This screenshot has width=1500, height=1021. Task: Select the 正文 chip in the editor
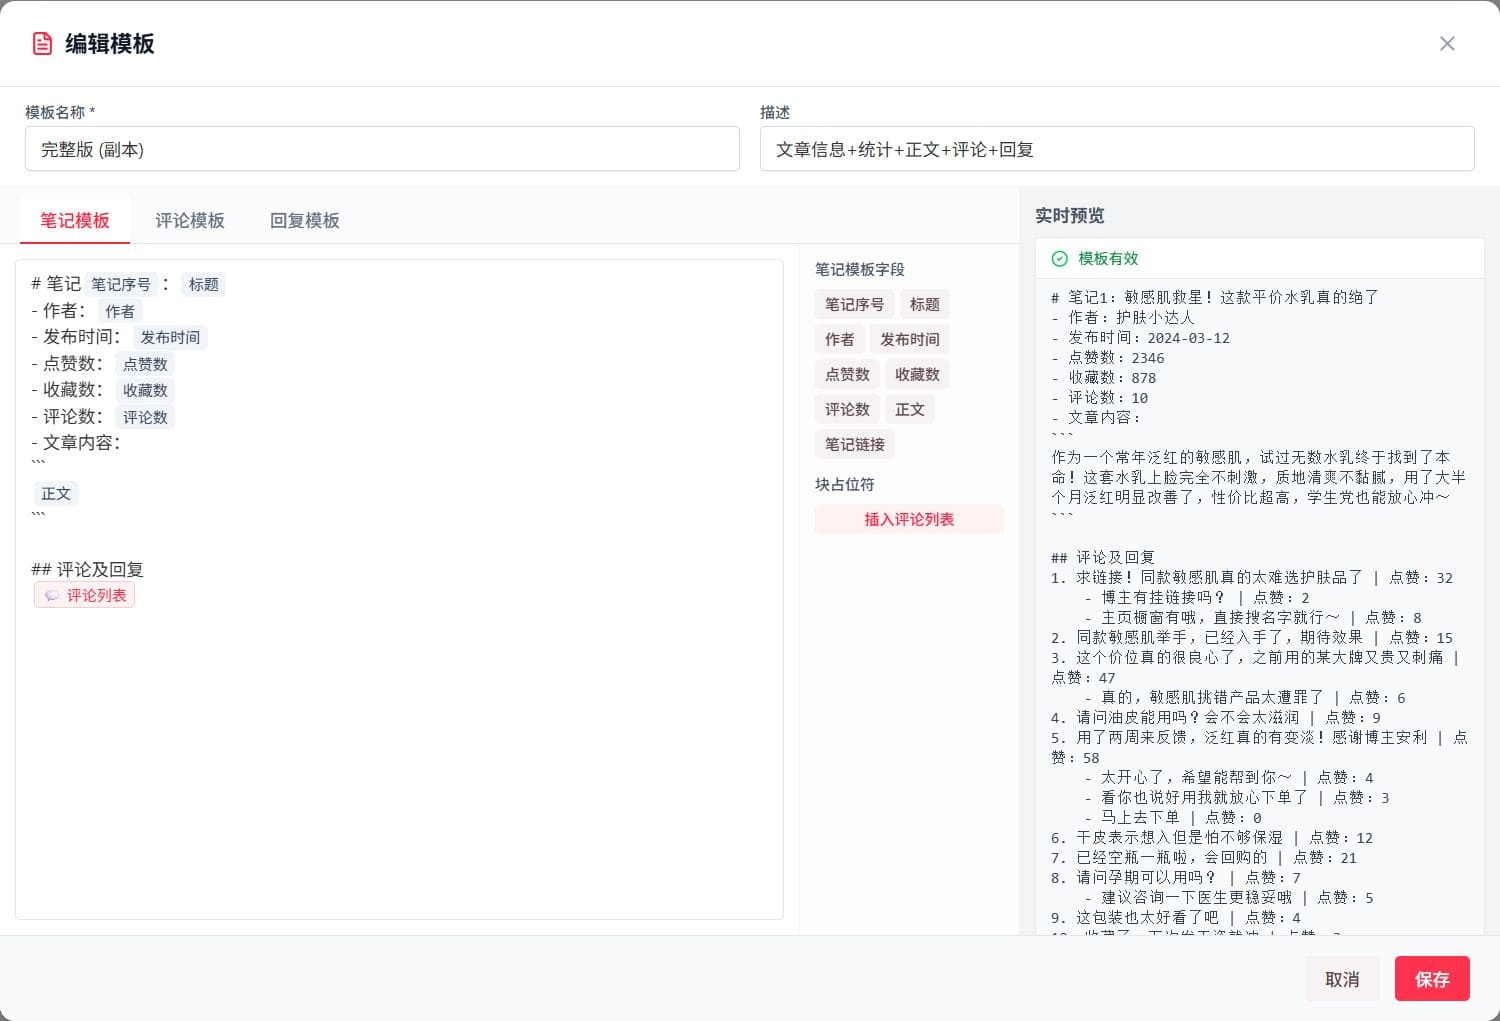coord(56,493)
